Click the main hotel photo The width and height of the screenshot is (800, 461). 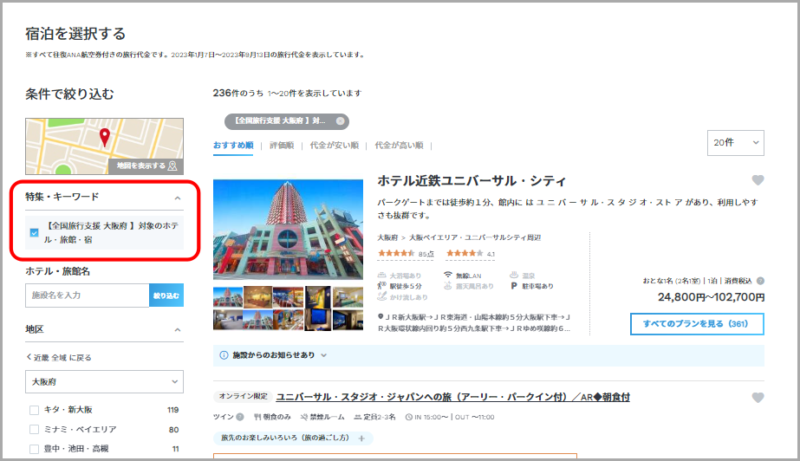288,229
